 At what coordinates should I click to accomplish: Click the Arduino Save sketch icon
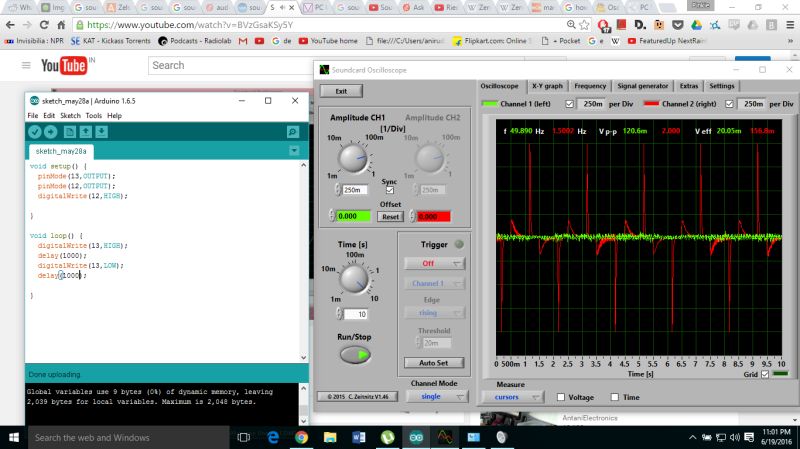[x=101, y=132]
